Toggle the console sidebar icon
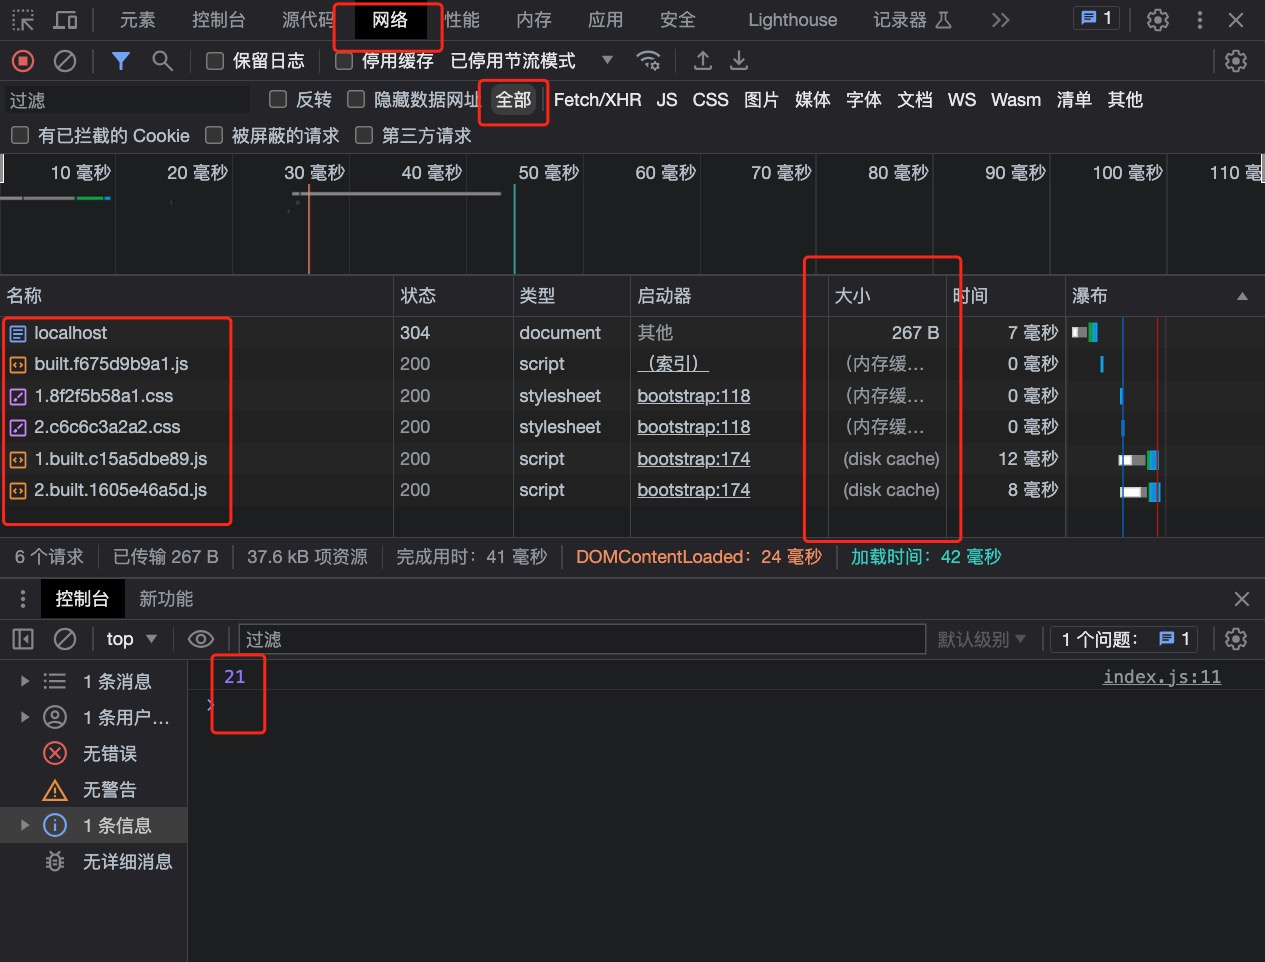 (x=23, y=639)
